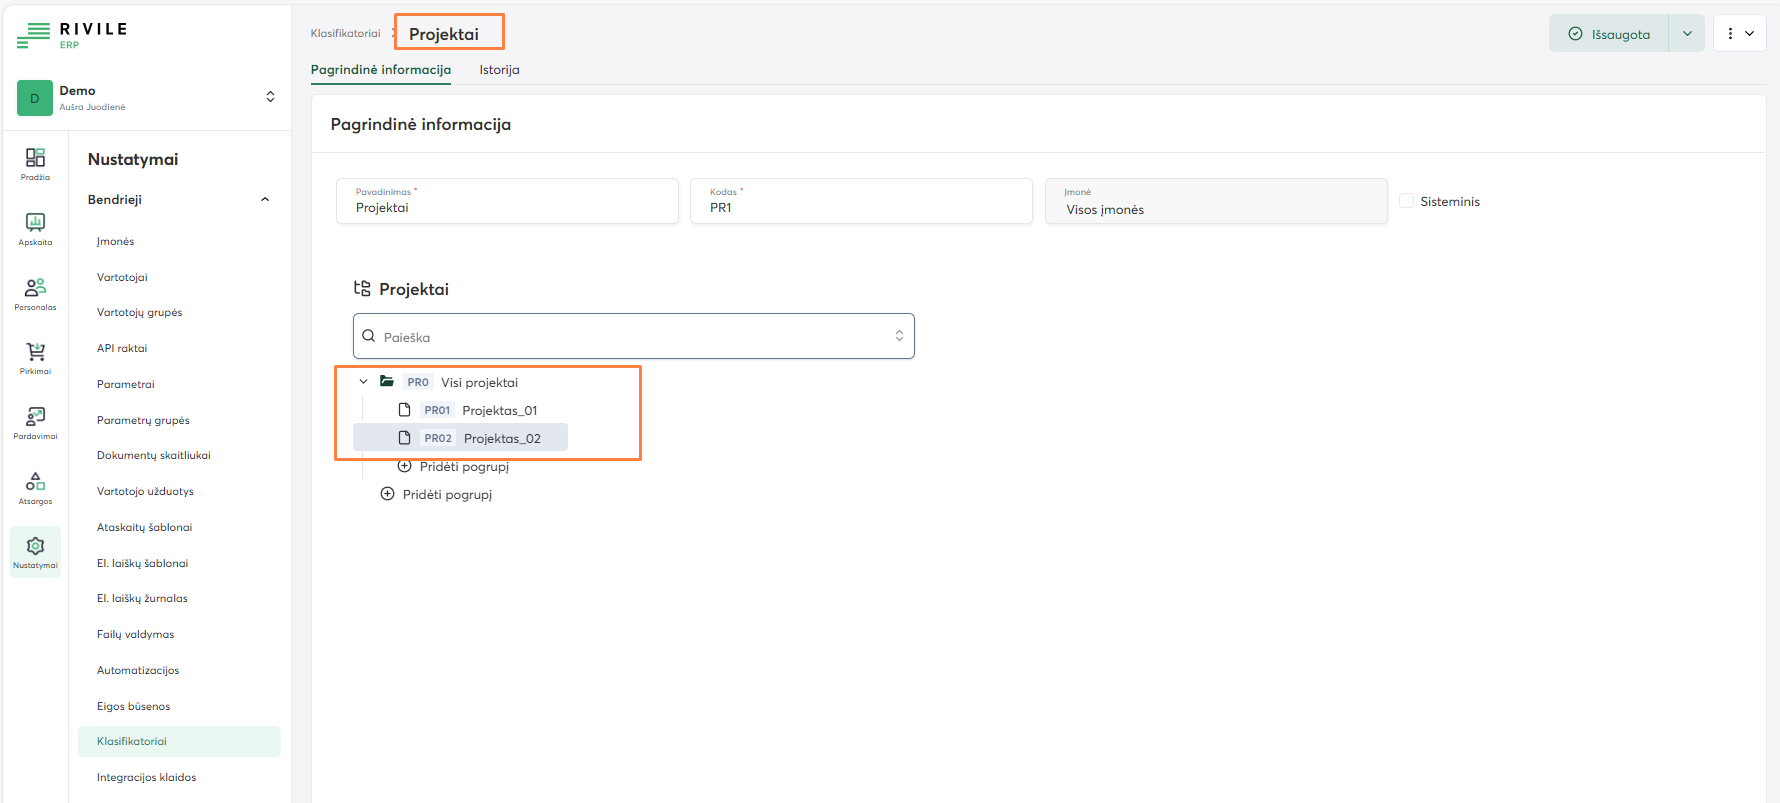Open the Pirkimai shopping cart icon
This screenshot has height=803, width=1780.
click(x=35, y=357)
